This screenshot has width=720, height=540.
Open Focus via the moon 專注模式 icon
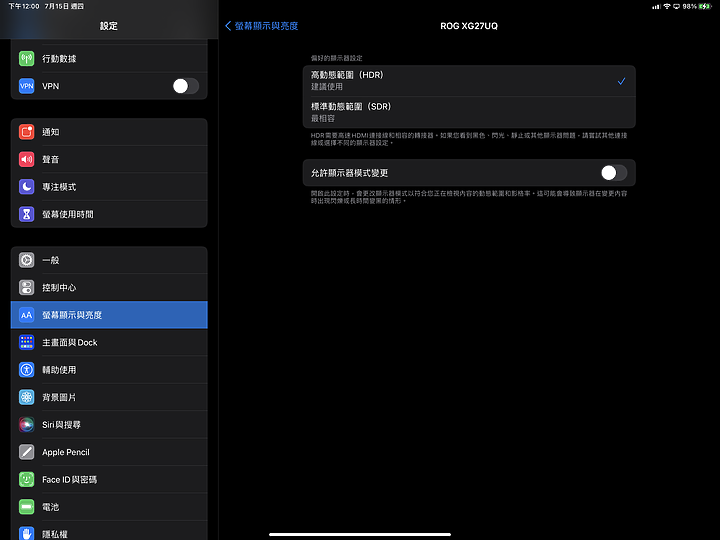point(27,187)
